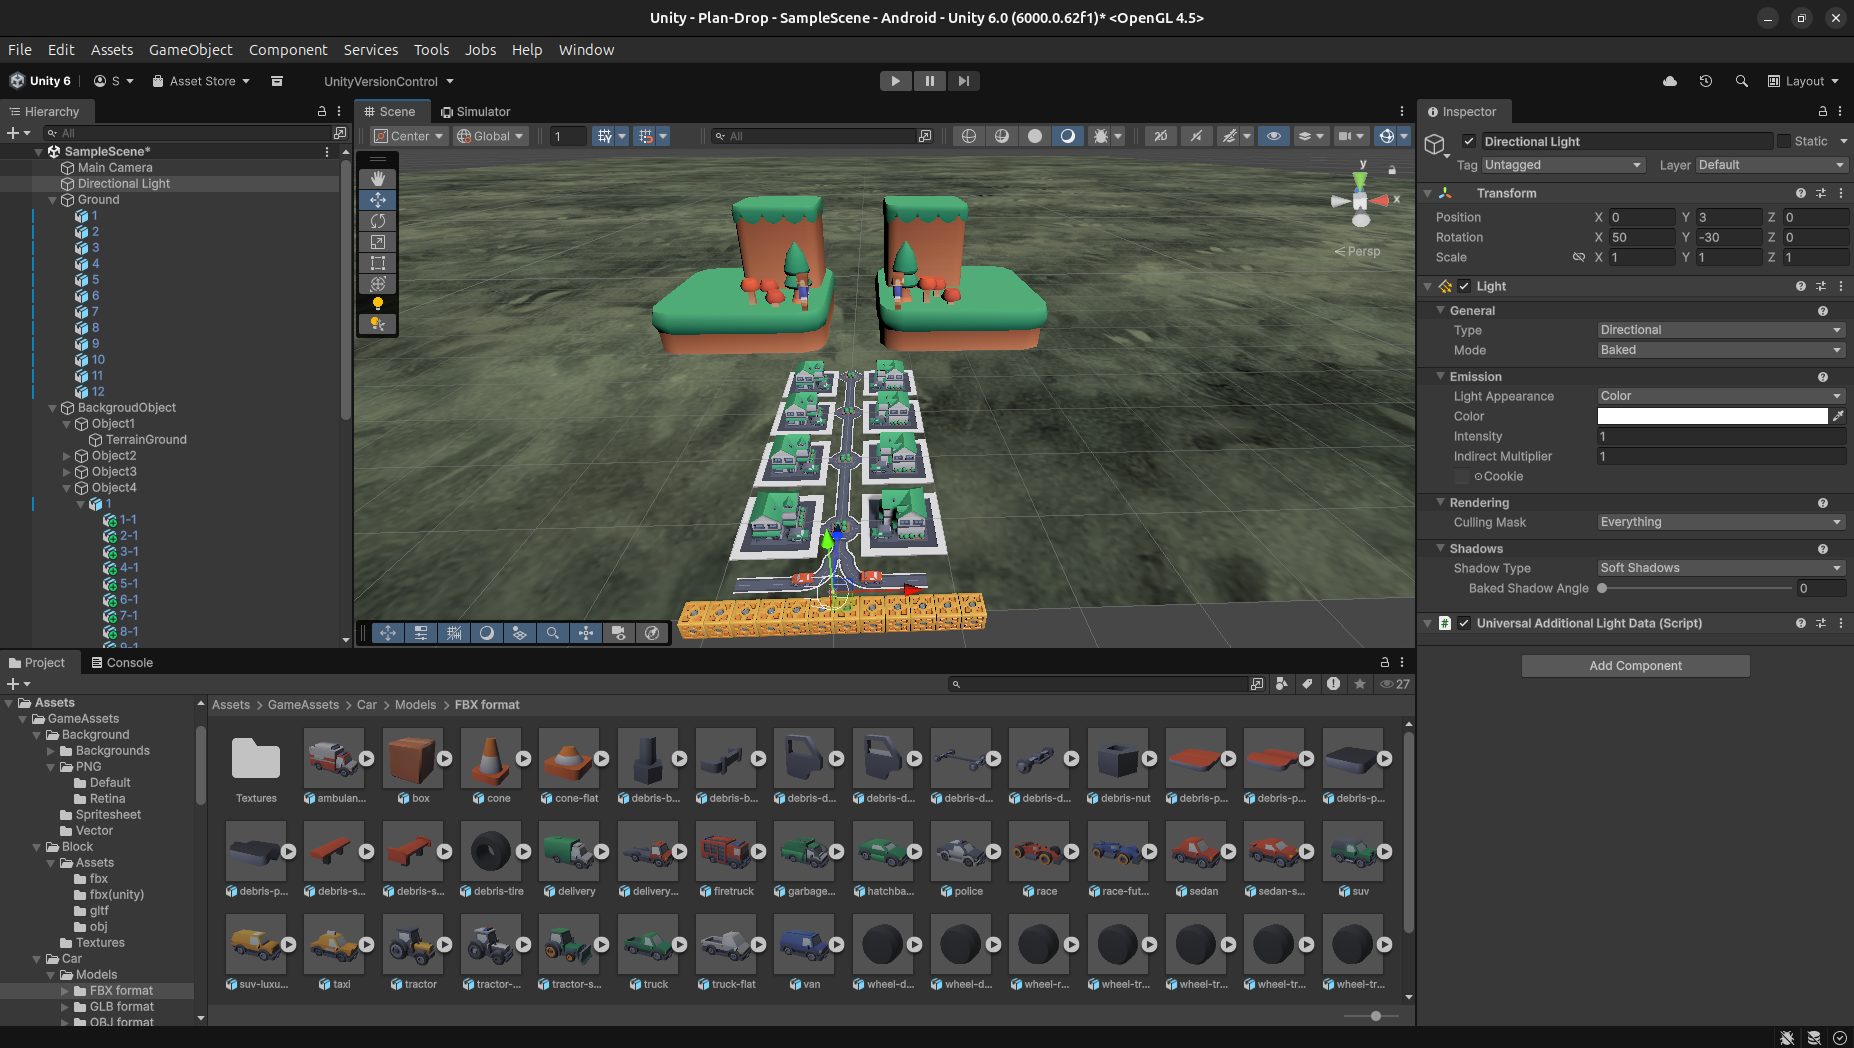The image size is (1854, 1048).
Task: Toggle grid visibility button
Action: (603, 136)
